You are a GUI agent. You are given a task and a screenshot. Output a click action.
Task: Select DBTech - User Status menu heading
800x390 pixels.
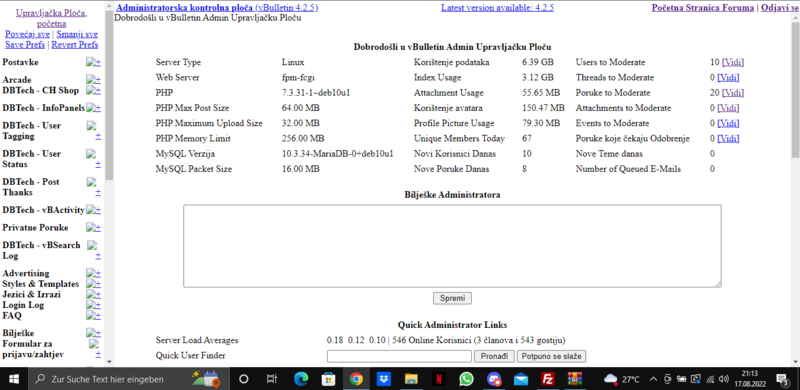[x=31, y=159]
